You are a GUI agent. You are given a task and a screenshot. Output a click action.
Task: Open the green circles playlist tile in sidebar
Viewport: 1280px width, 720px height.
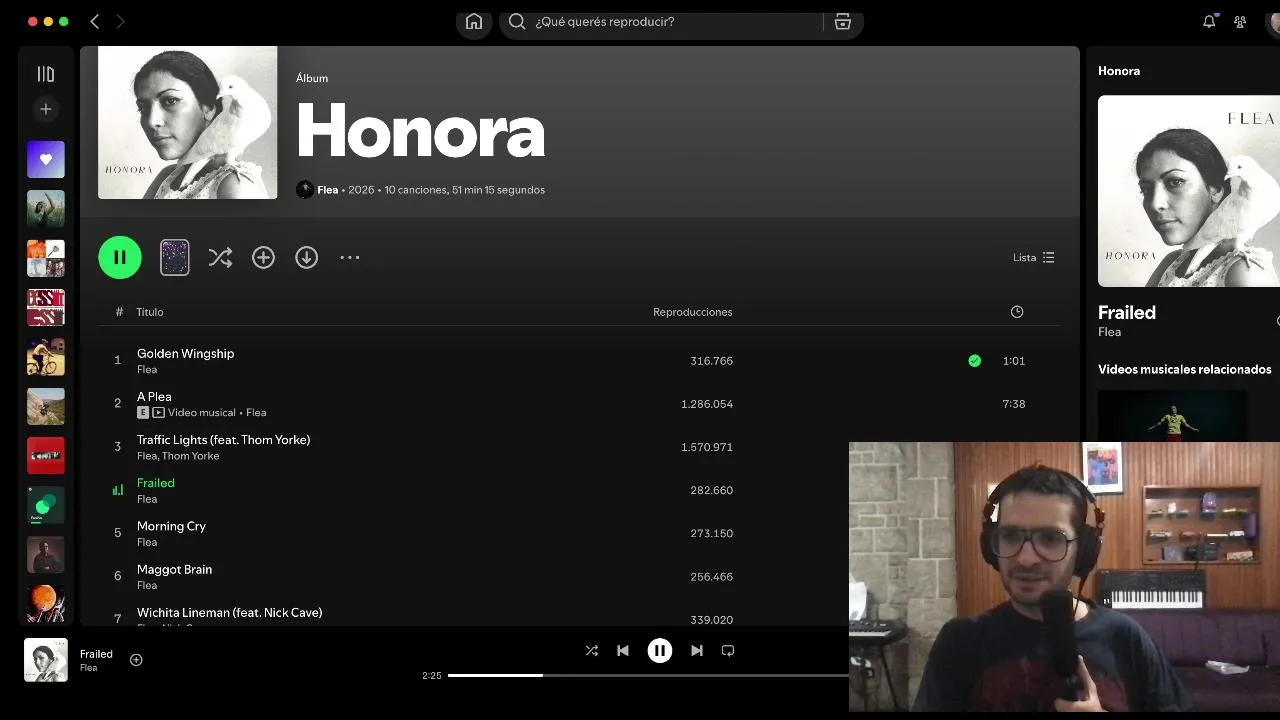click(x=46, y=505)
